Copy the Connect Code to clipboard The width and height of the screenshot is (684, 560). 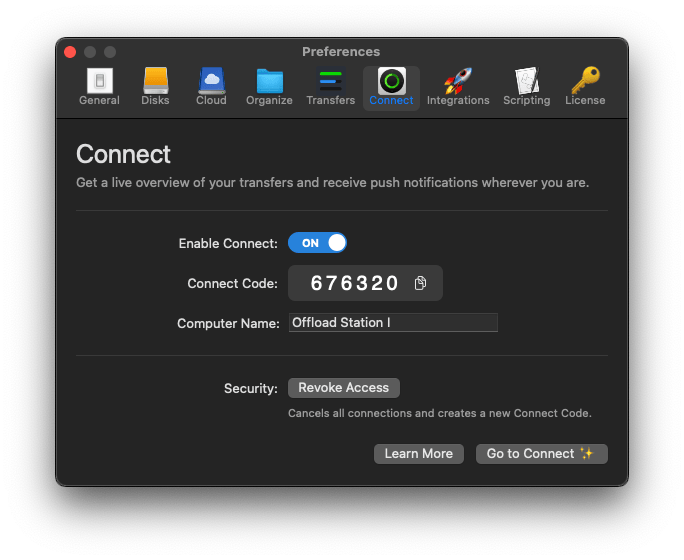421,284
